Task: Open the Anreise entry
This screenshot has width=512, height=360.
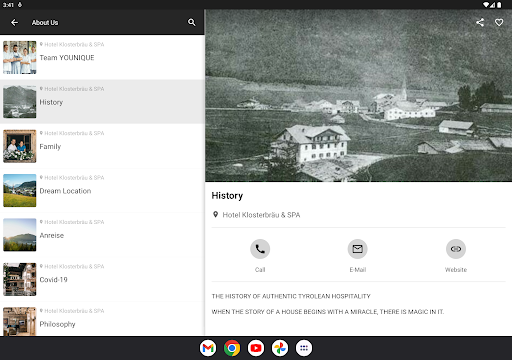Action: pyautogui.click(x=102, y=235)
